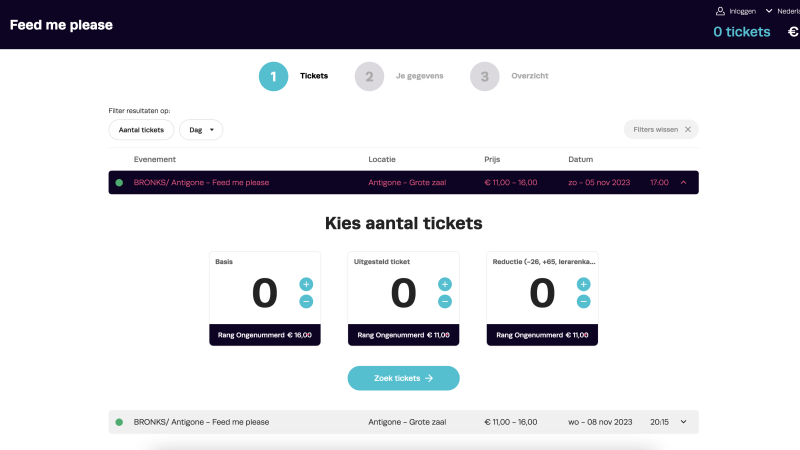Click the user account icon next to Inloggen
This screenshot has height=450, width=800.
coord(719,11)
